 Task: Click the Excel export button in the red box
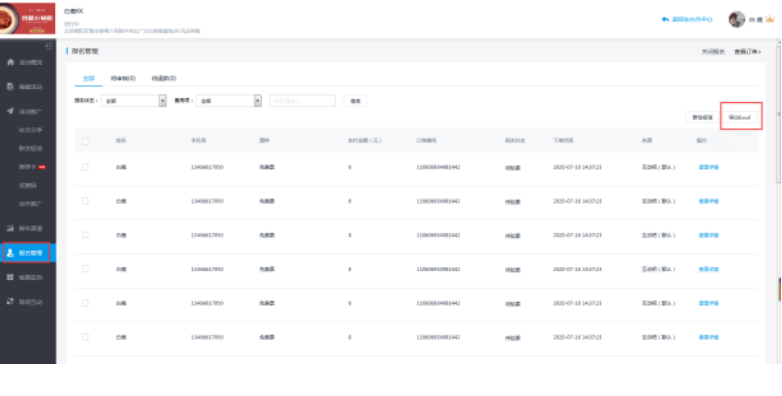[740, 117]
